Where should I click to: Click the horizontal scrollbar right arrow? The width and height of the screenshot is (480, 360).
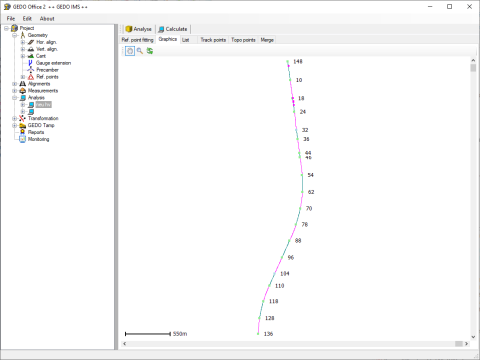[466, 344]
